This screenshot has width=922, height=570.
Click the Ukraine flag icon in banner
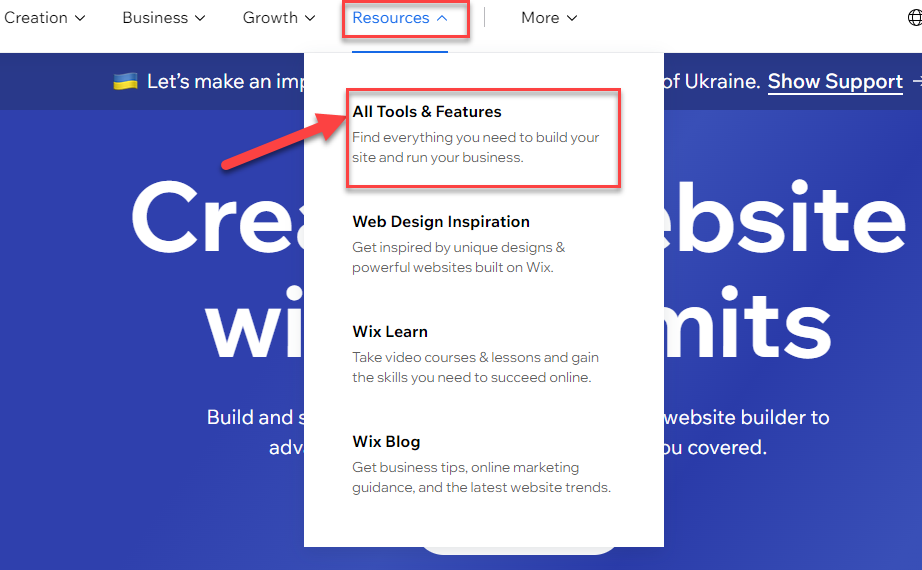(x=125, y=81)
